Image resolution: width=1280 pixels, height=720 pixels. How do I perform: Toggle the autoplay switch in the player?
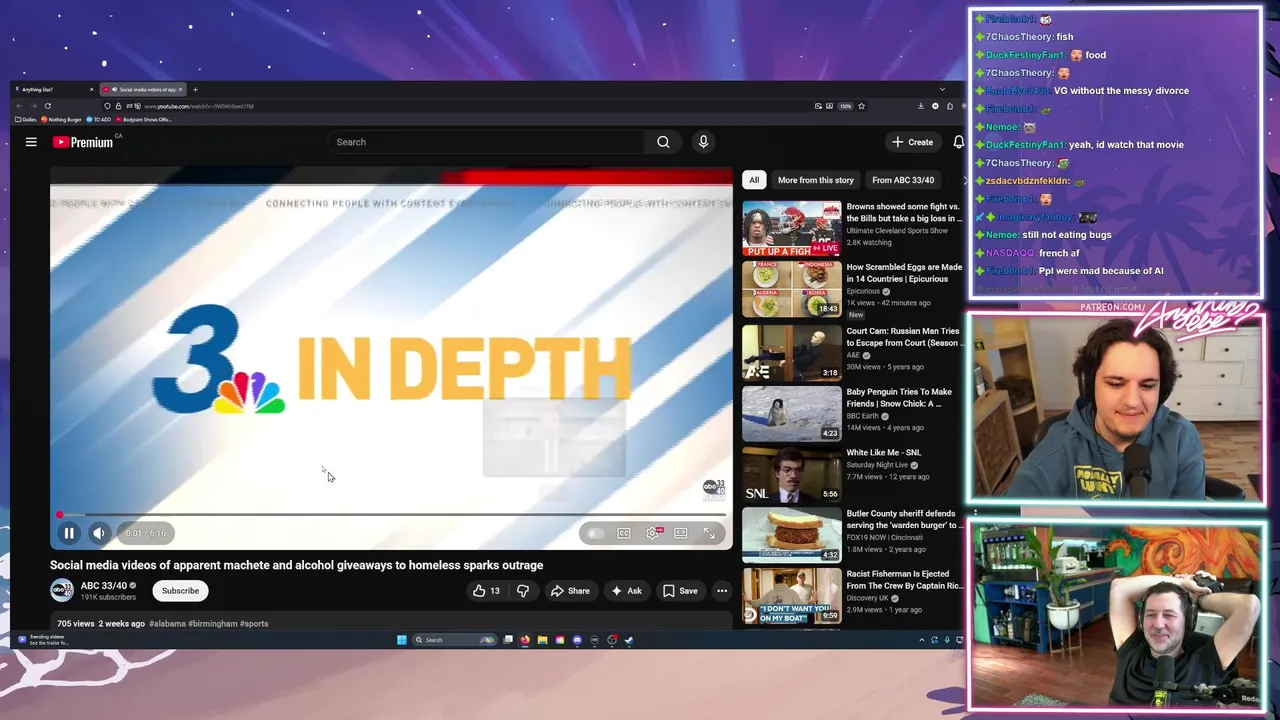pyautogui.click(x=595, y=533)
